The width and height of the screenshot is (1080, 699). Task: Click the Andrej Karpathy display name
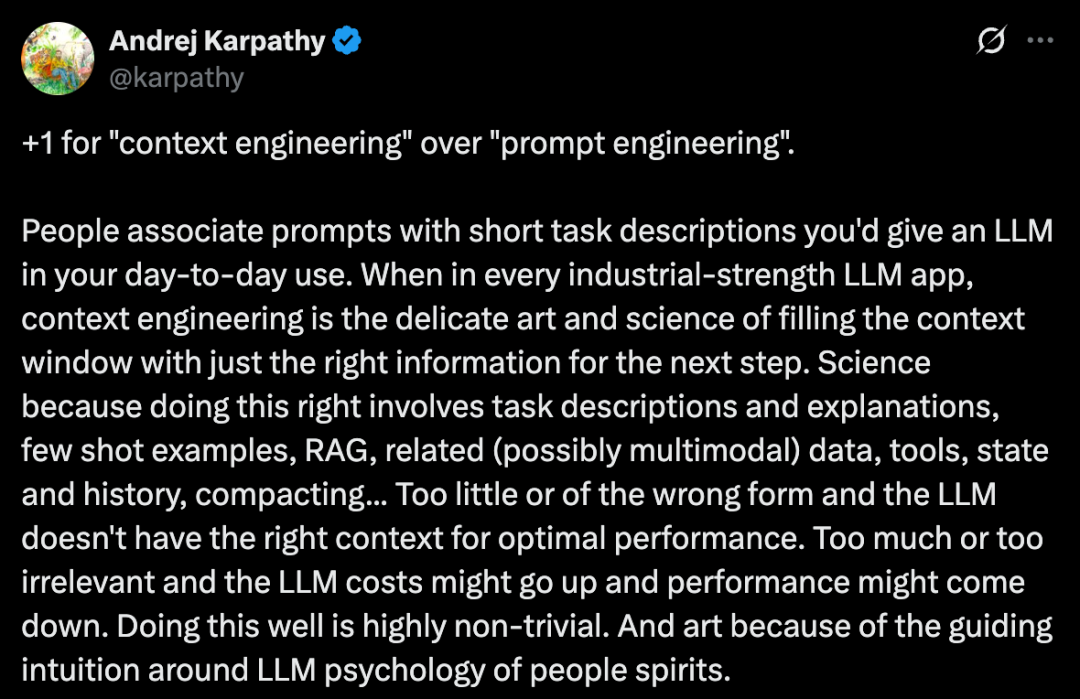tap(217, 41)
